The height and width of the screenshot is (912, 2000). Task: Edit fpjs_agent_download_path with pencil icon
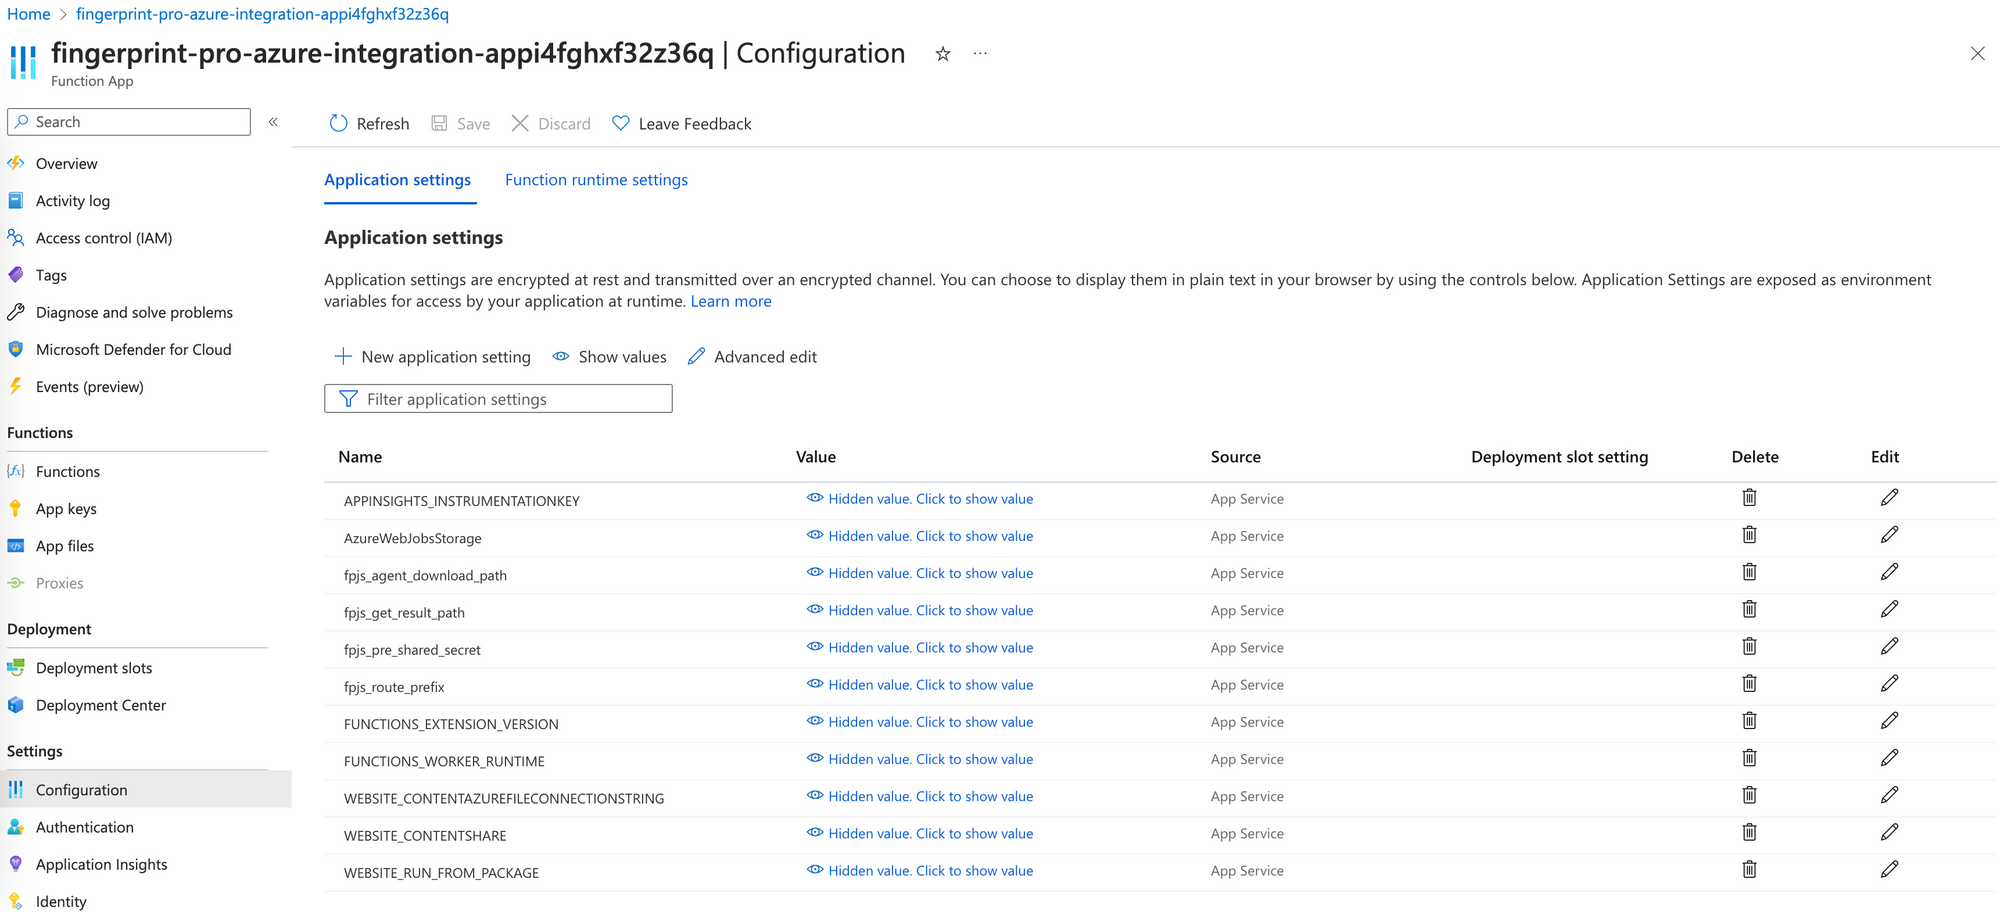[1889, 572]
